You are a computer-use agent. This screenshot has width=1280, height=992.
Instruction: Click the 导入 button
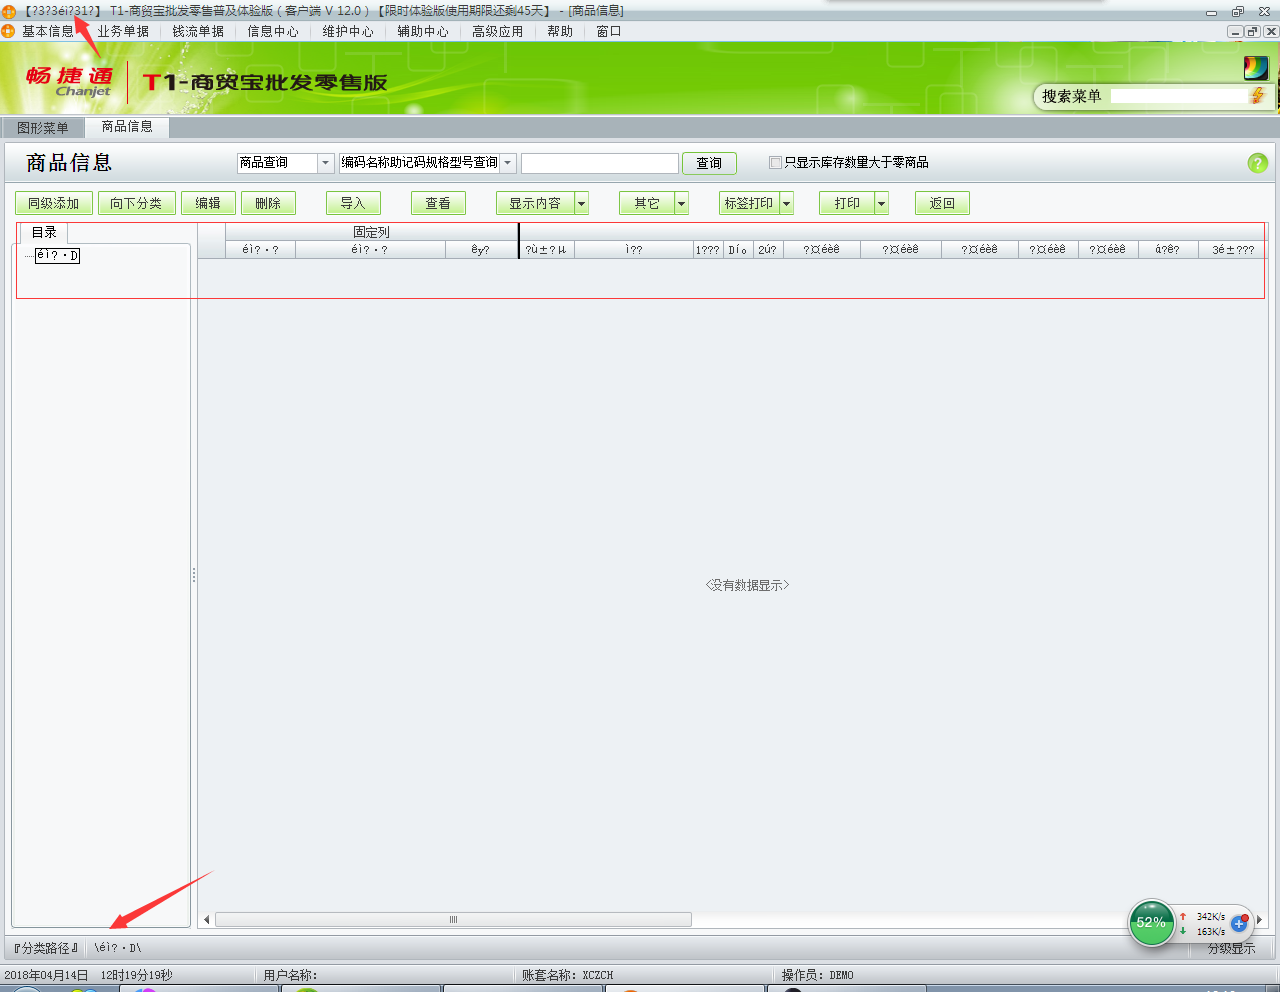tap(353, 203)
